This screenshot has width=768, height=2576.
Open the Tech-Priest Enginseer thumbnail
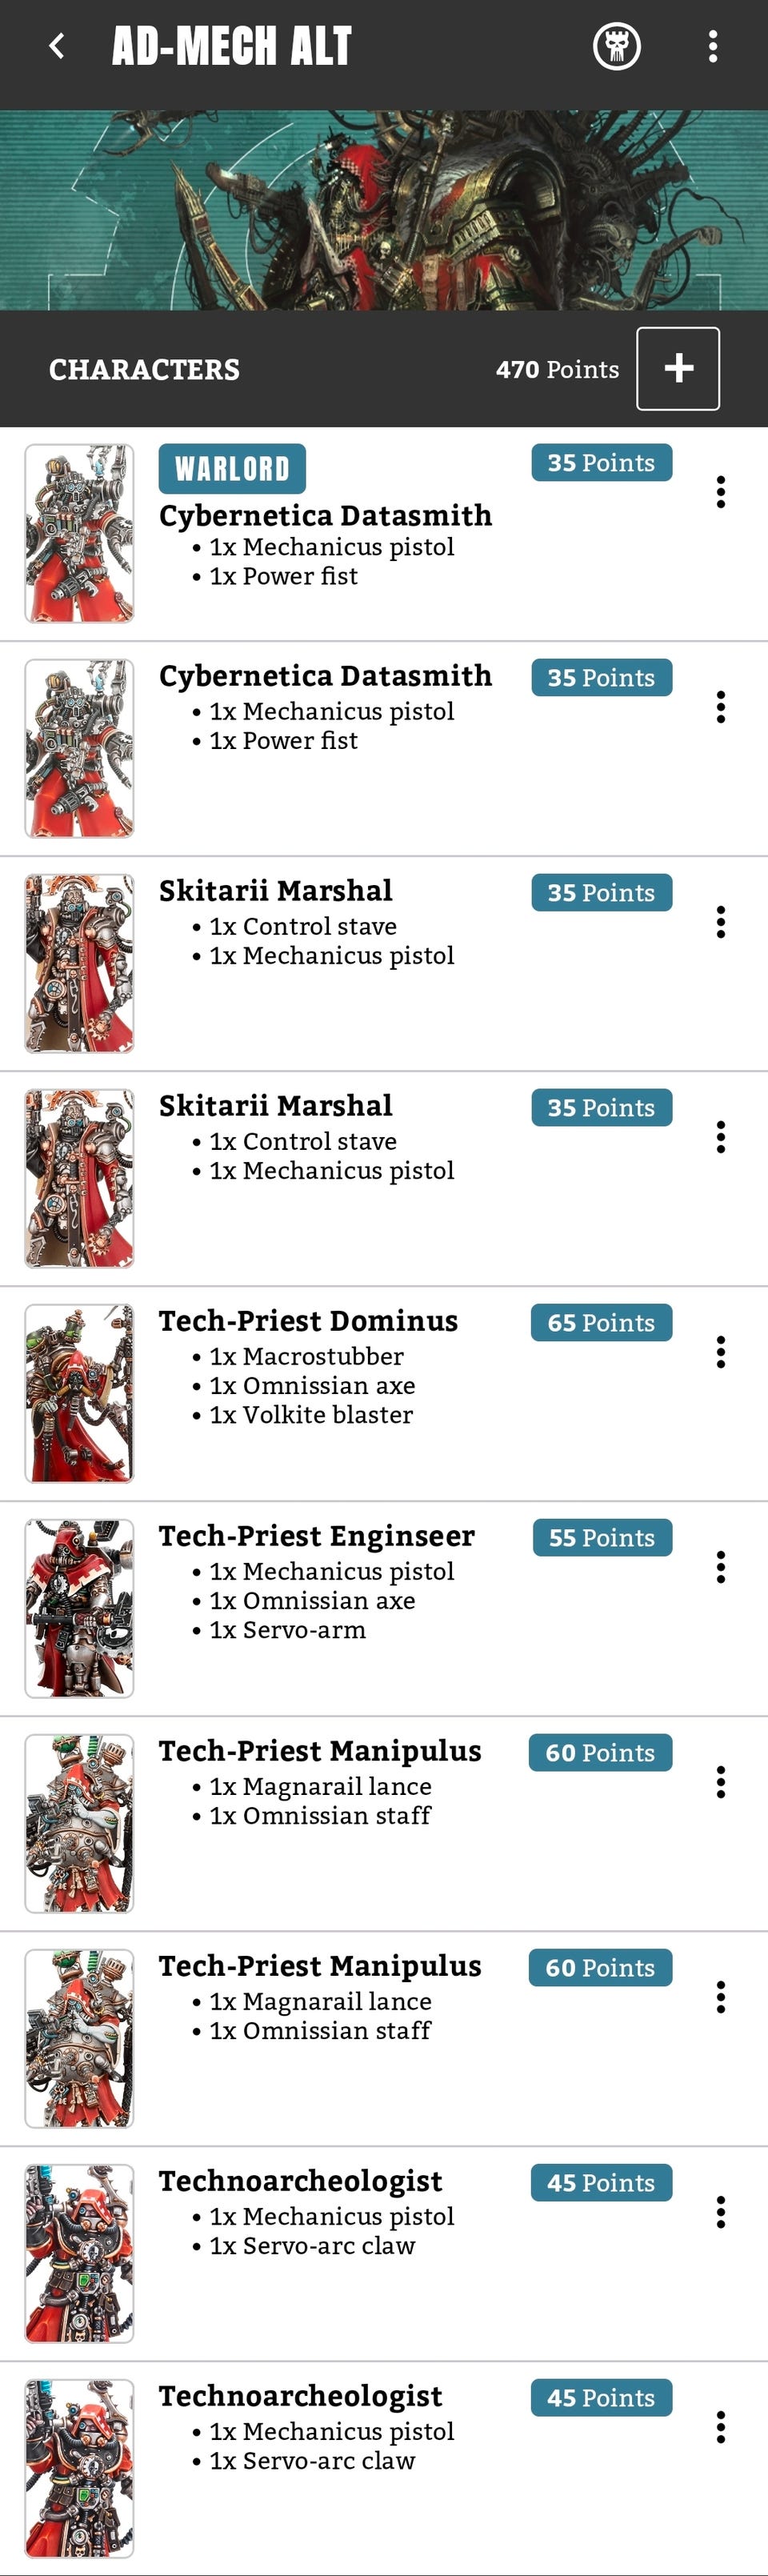tap(79, 1608)
